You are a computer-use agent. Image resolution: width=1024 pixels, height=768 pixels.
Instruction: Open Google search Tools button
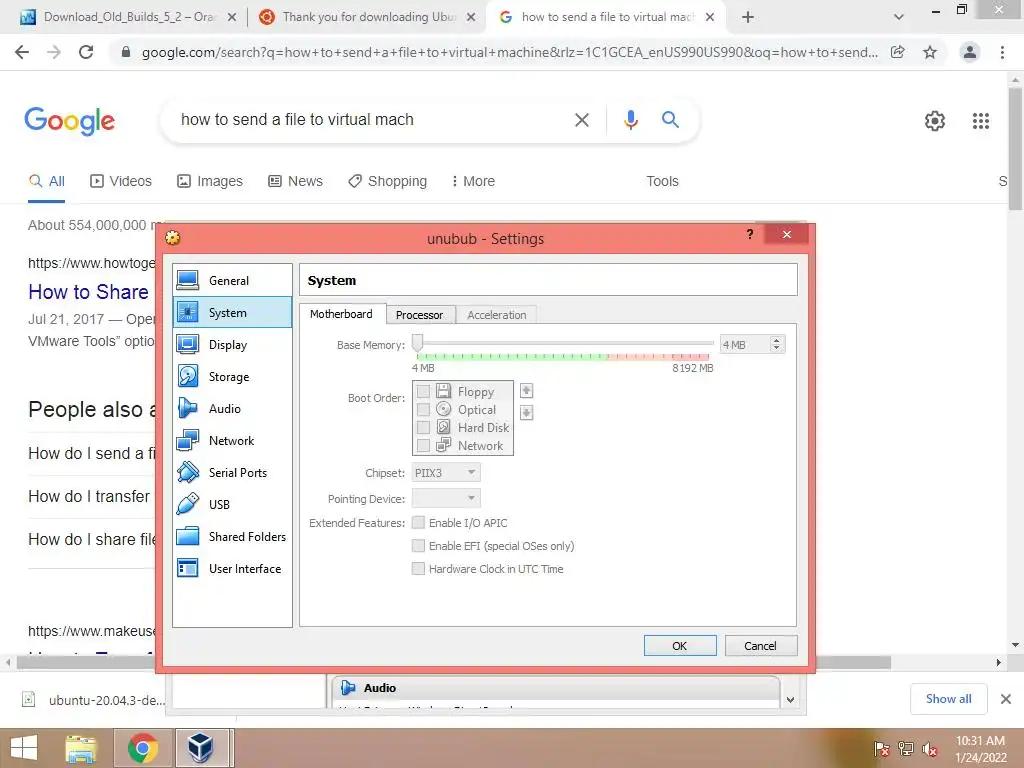pyautogui.click(x=662, y=181)
